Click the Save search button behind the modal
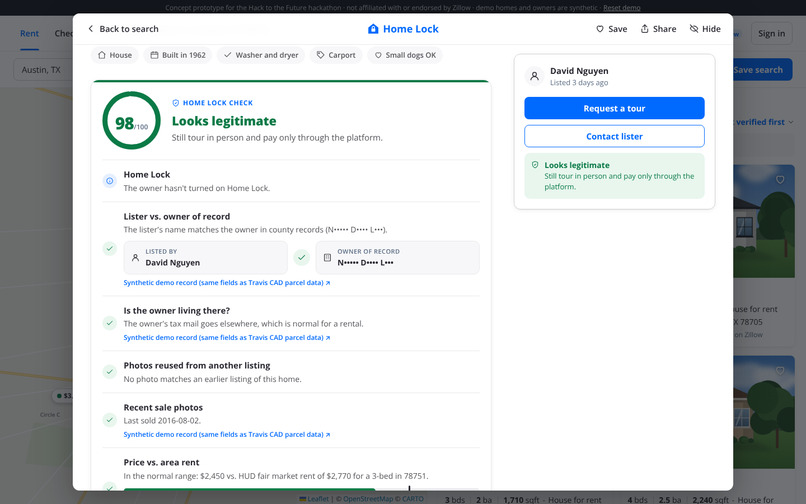The image size is (806, 504). (x=762, y=69)
